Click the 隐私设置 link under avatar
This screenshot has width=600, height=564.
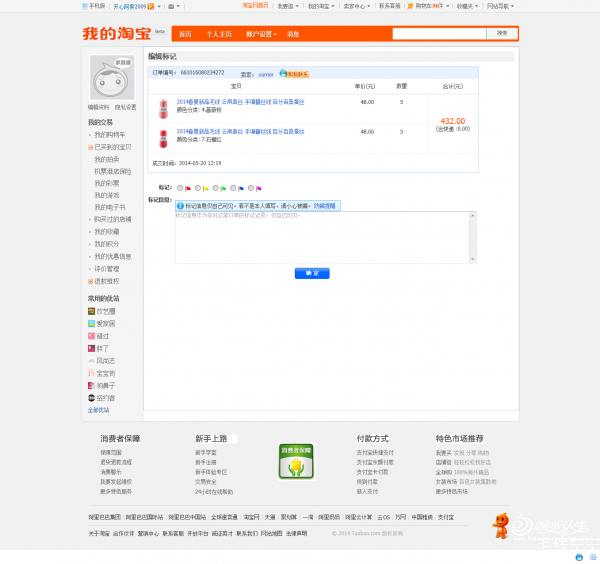tap(126, 107)
